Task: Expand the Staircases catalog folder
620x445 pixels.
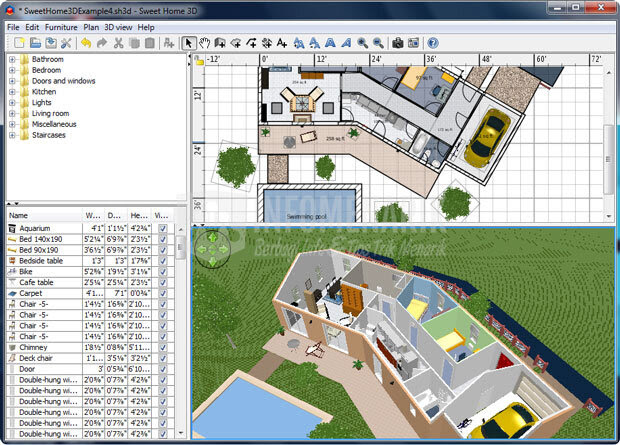Action: click(12, 135)
